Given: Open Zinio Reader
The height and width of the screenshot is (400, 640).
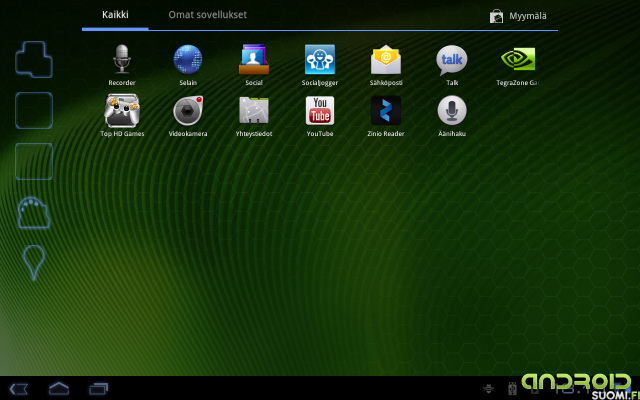Looking at the screenshot, I should [386, 116].
